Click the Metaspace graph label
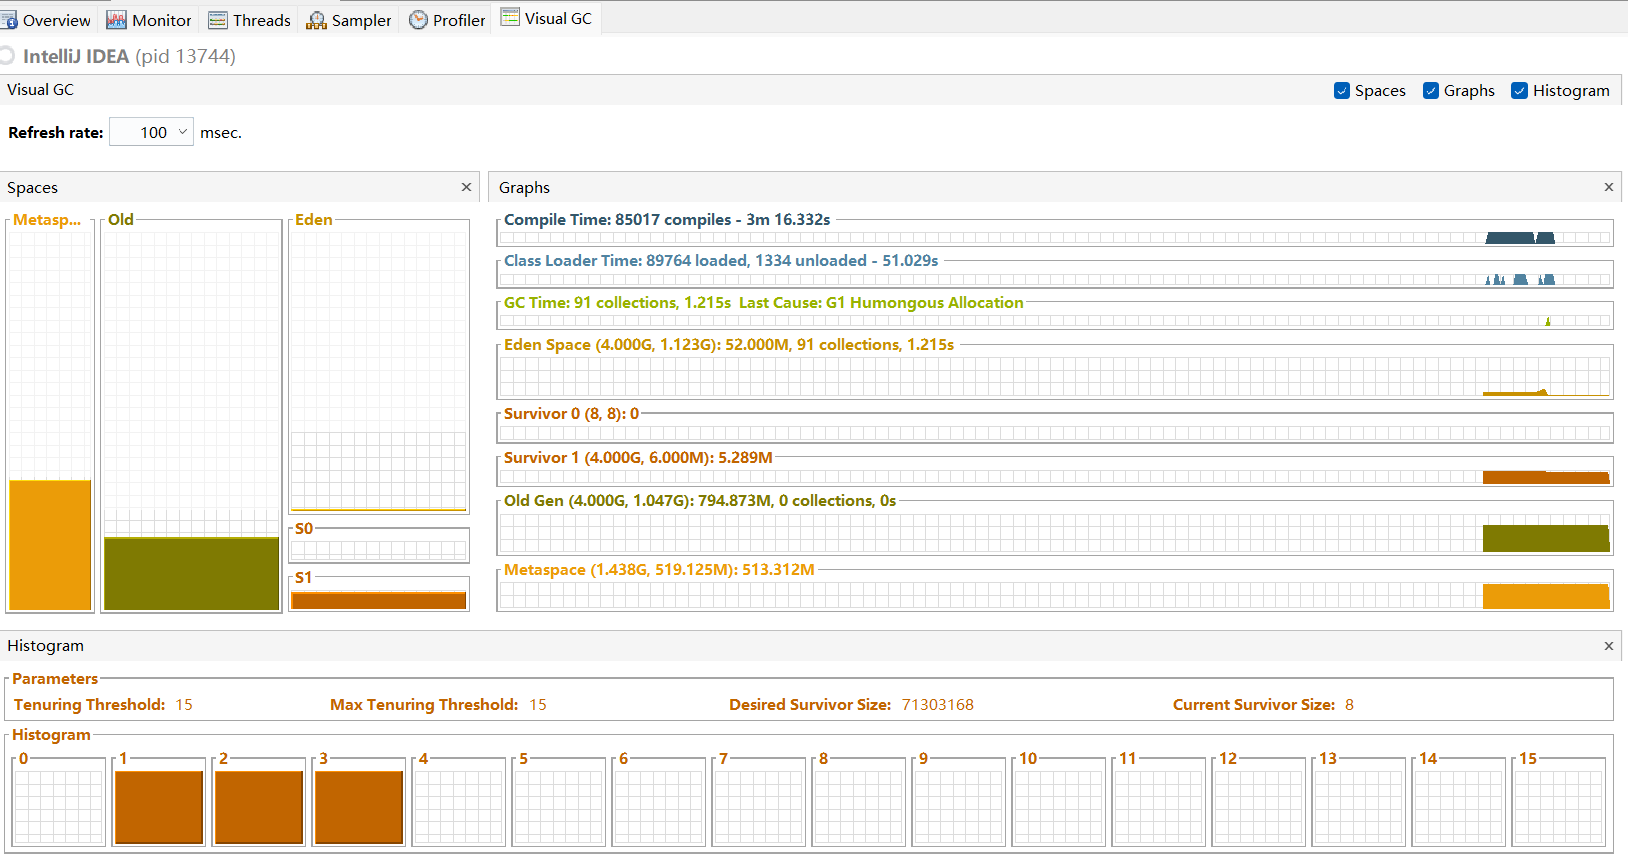This screenshot has width=1628, height=867. [x=659, y=570]
